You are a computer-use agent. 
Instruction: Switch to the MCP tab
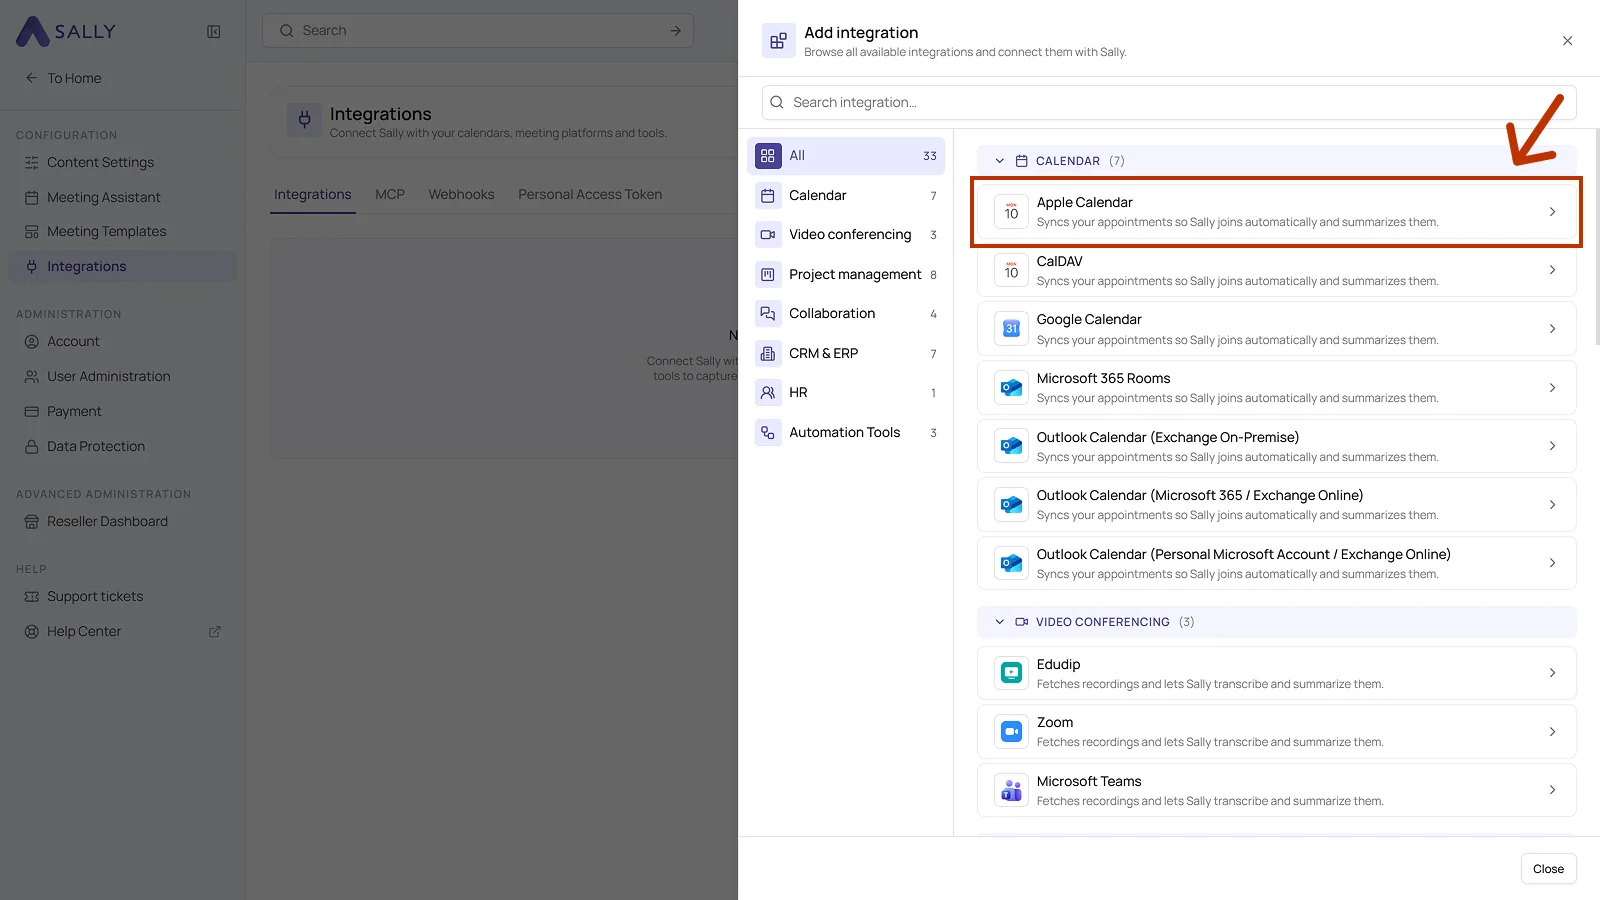[390, 194]
